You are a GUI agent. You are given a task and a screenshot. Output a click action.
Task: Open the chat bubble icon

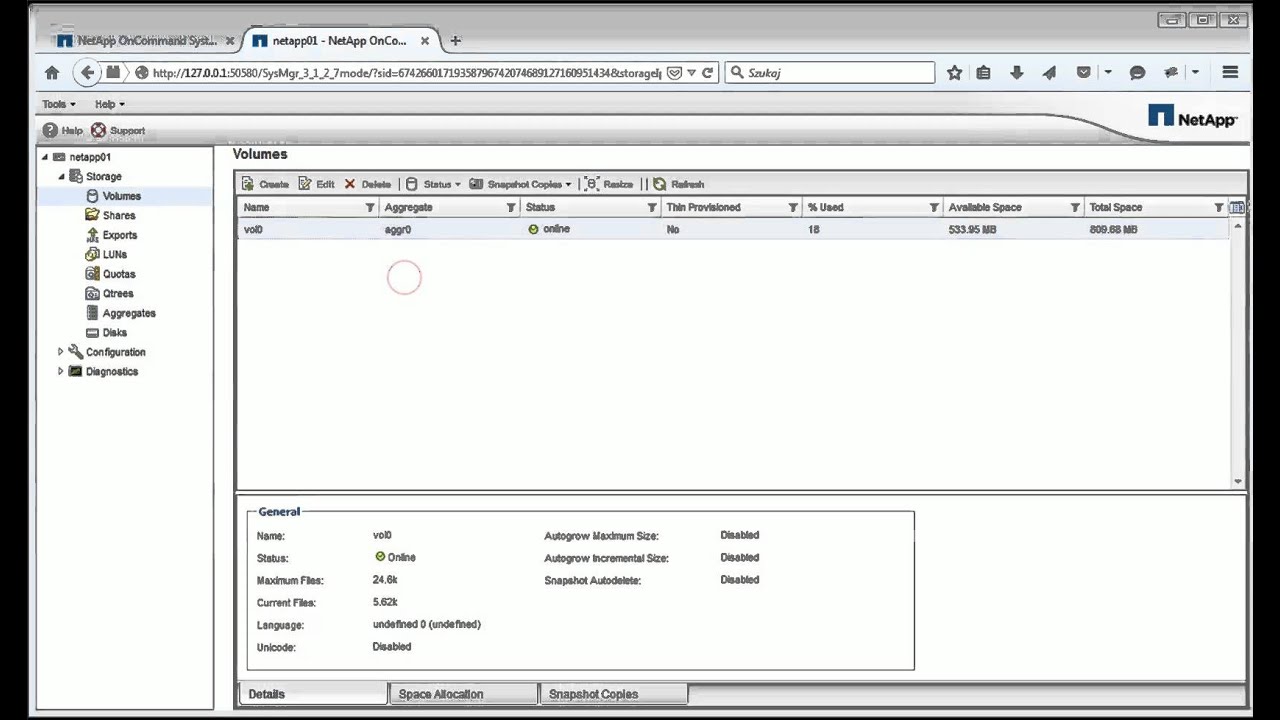(1137, 72)
